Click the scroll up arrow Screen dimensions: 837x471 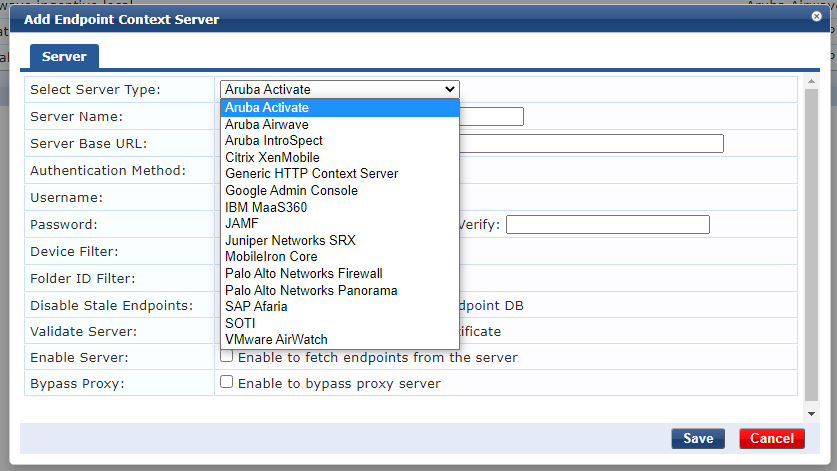click(x=811, y=82)
